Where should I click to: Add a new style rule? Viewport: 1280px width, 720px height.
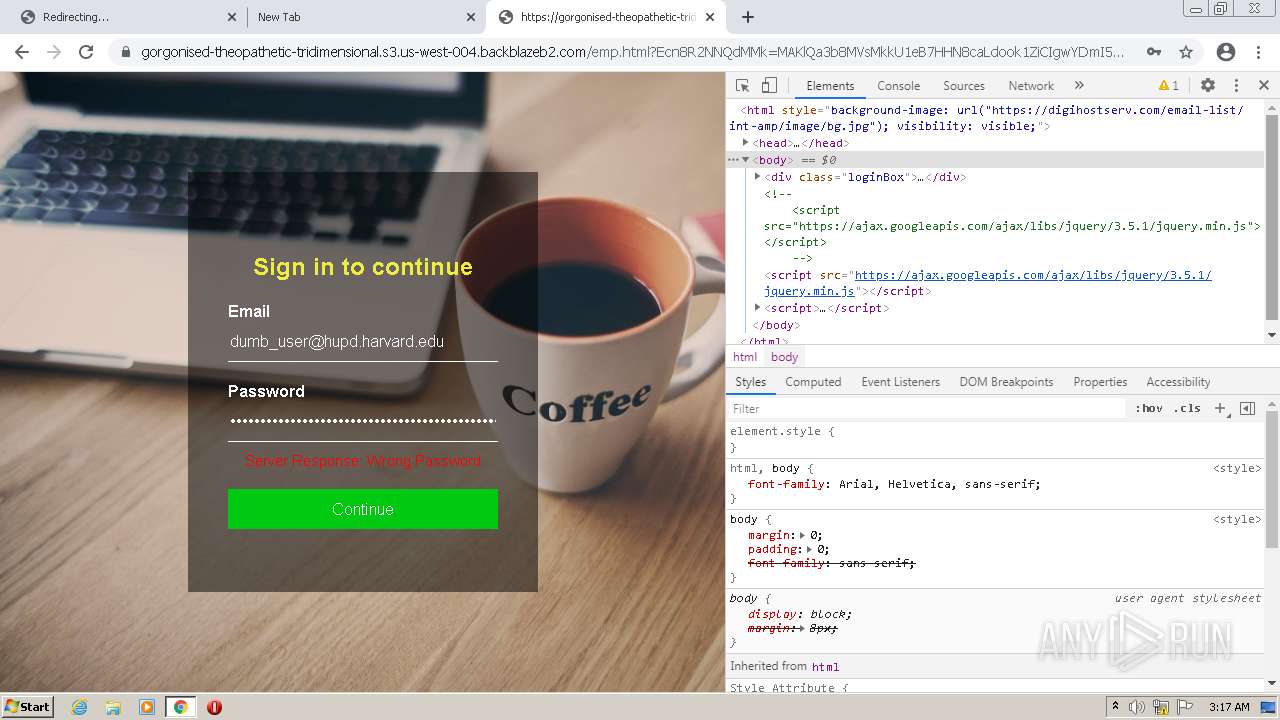[1220, 408]
